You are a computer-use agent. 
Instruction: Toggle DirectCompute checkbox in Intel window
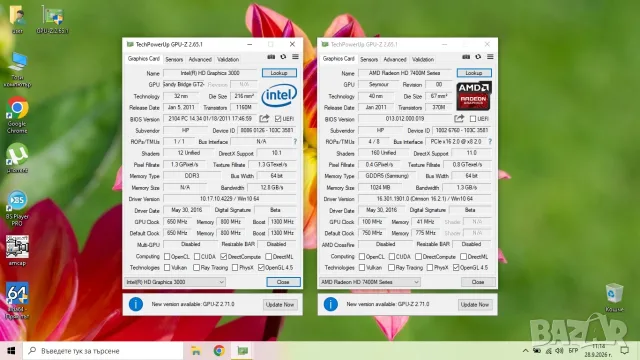coord(223,257)
